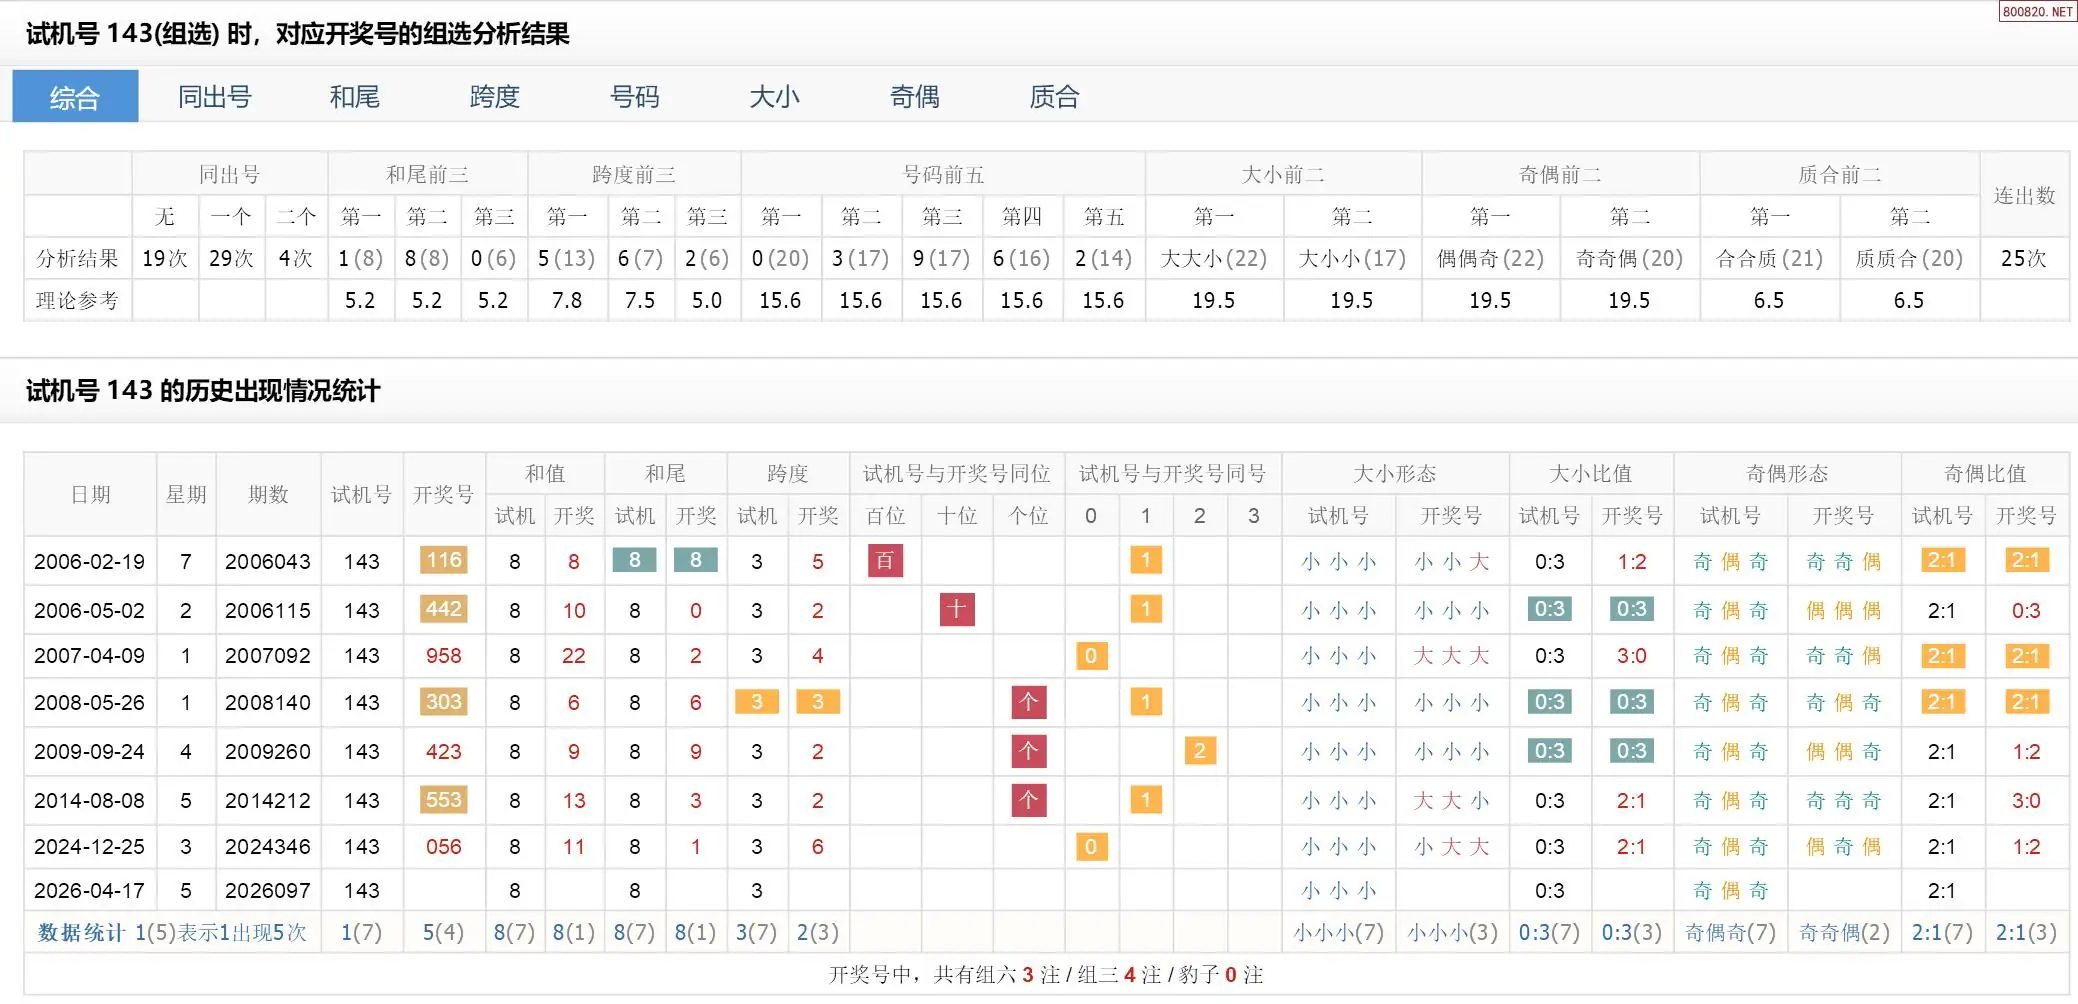Click issue number 2024346
The height and width of the screenshot is (1004, 2078).
(x=267, y=847)
